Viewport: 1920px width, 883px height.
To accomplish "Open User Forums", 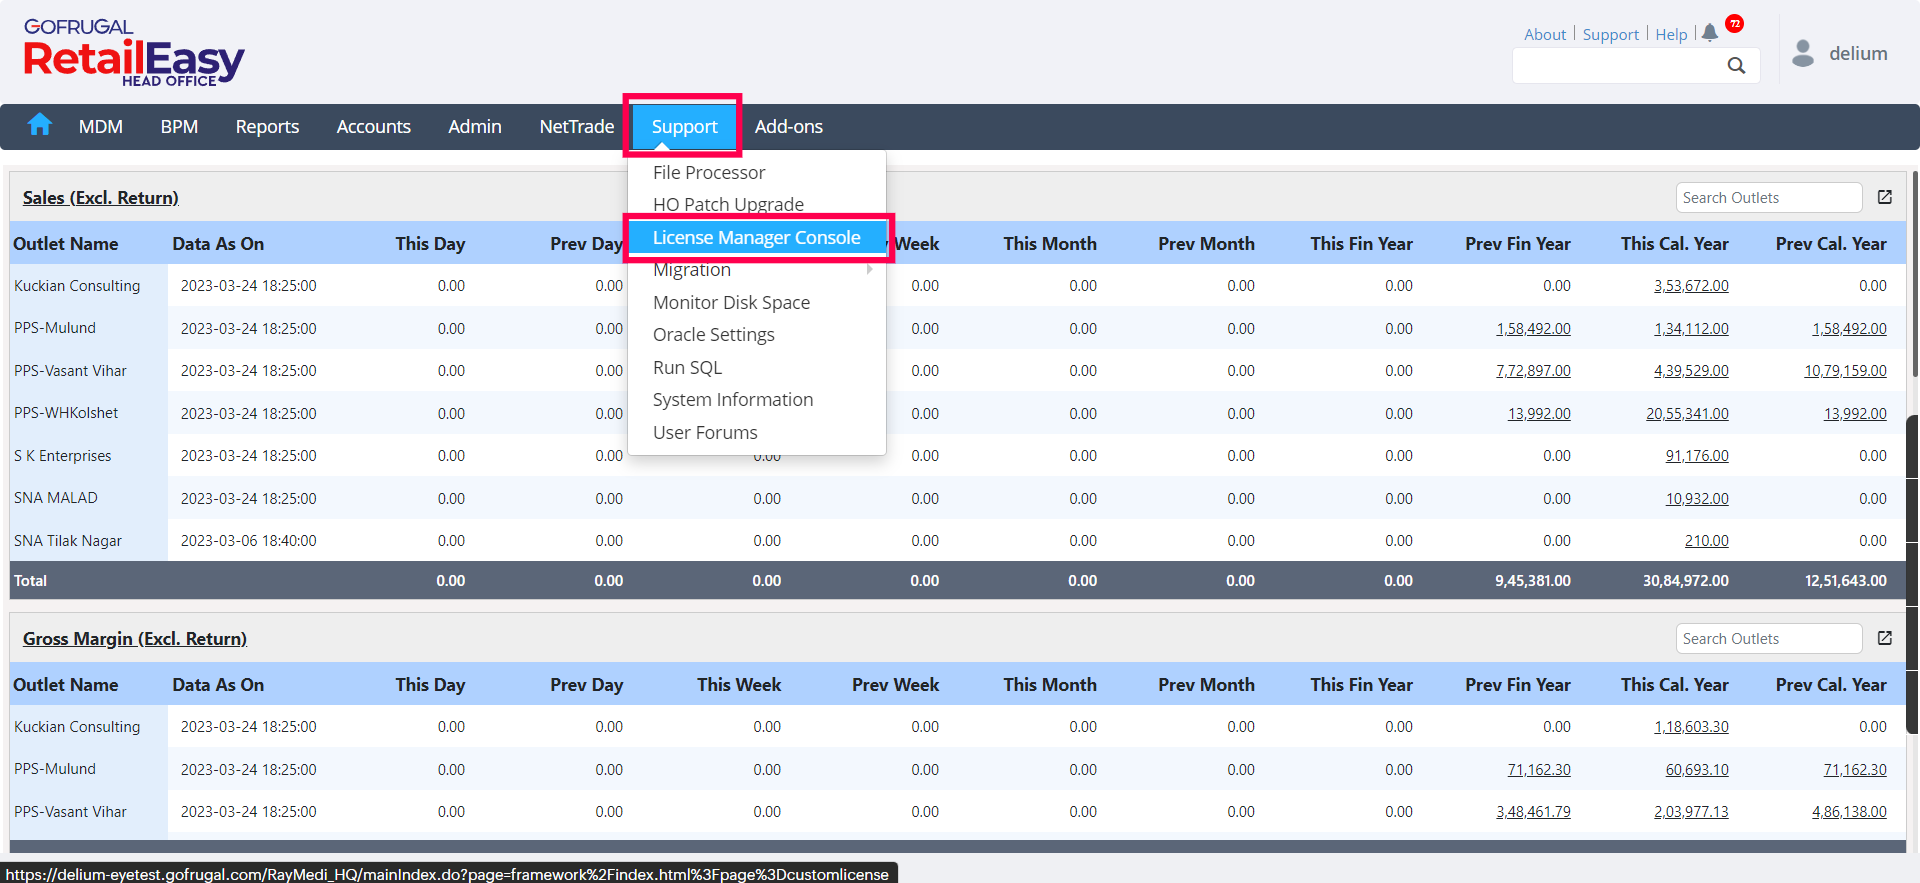I will tap(705, 432).
